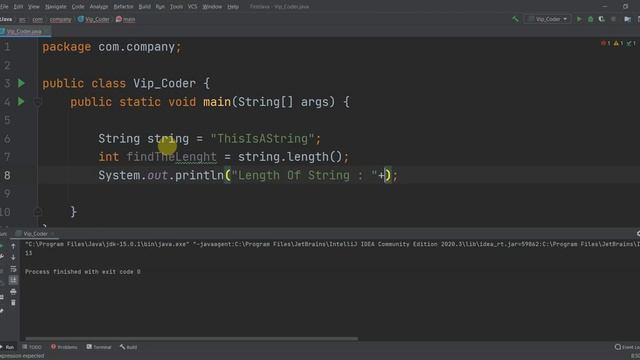This screenshot has width=640, height=360.
Task: Collapse main method using fold marker at line 4
Action: point(37,102)
